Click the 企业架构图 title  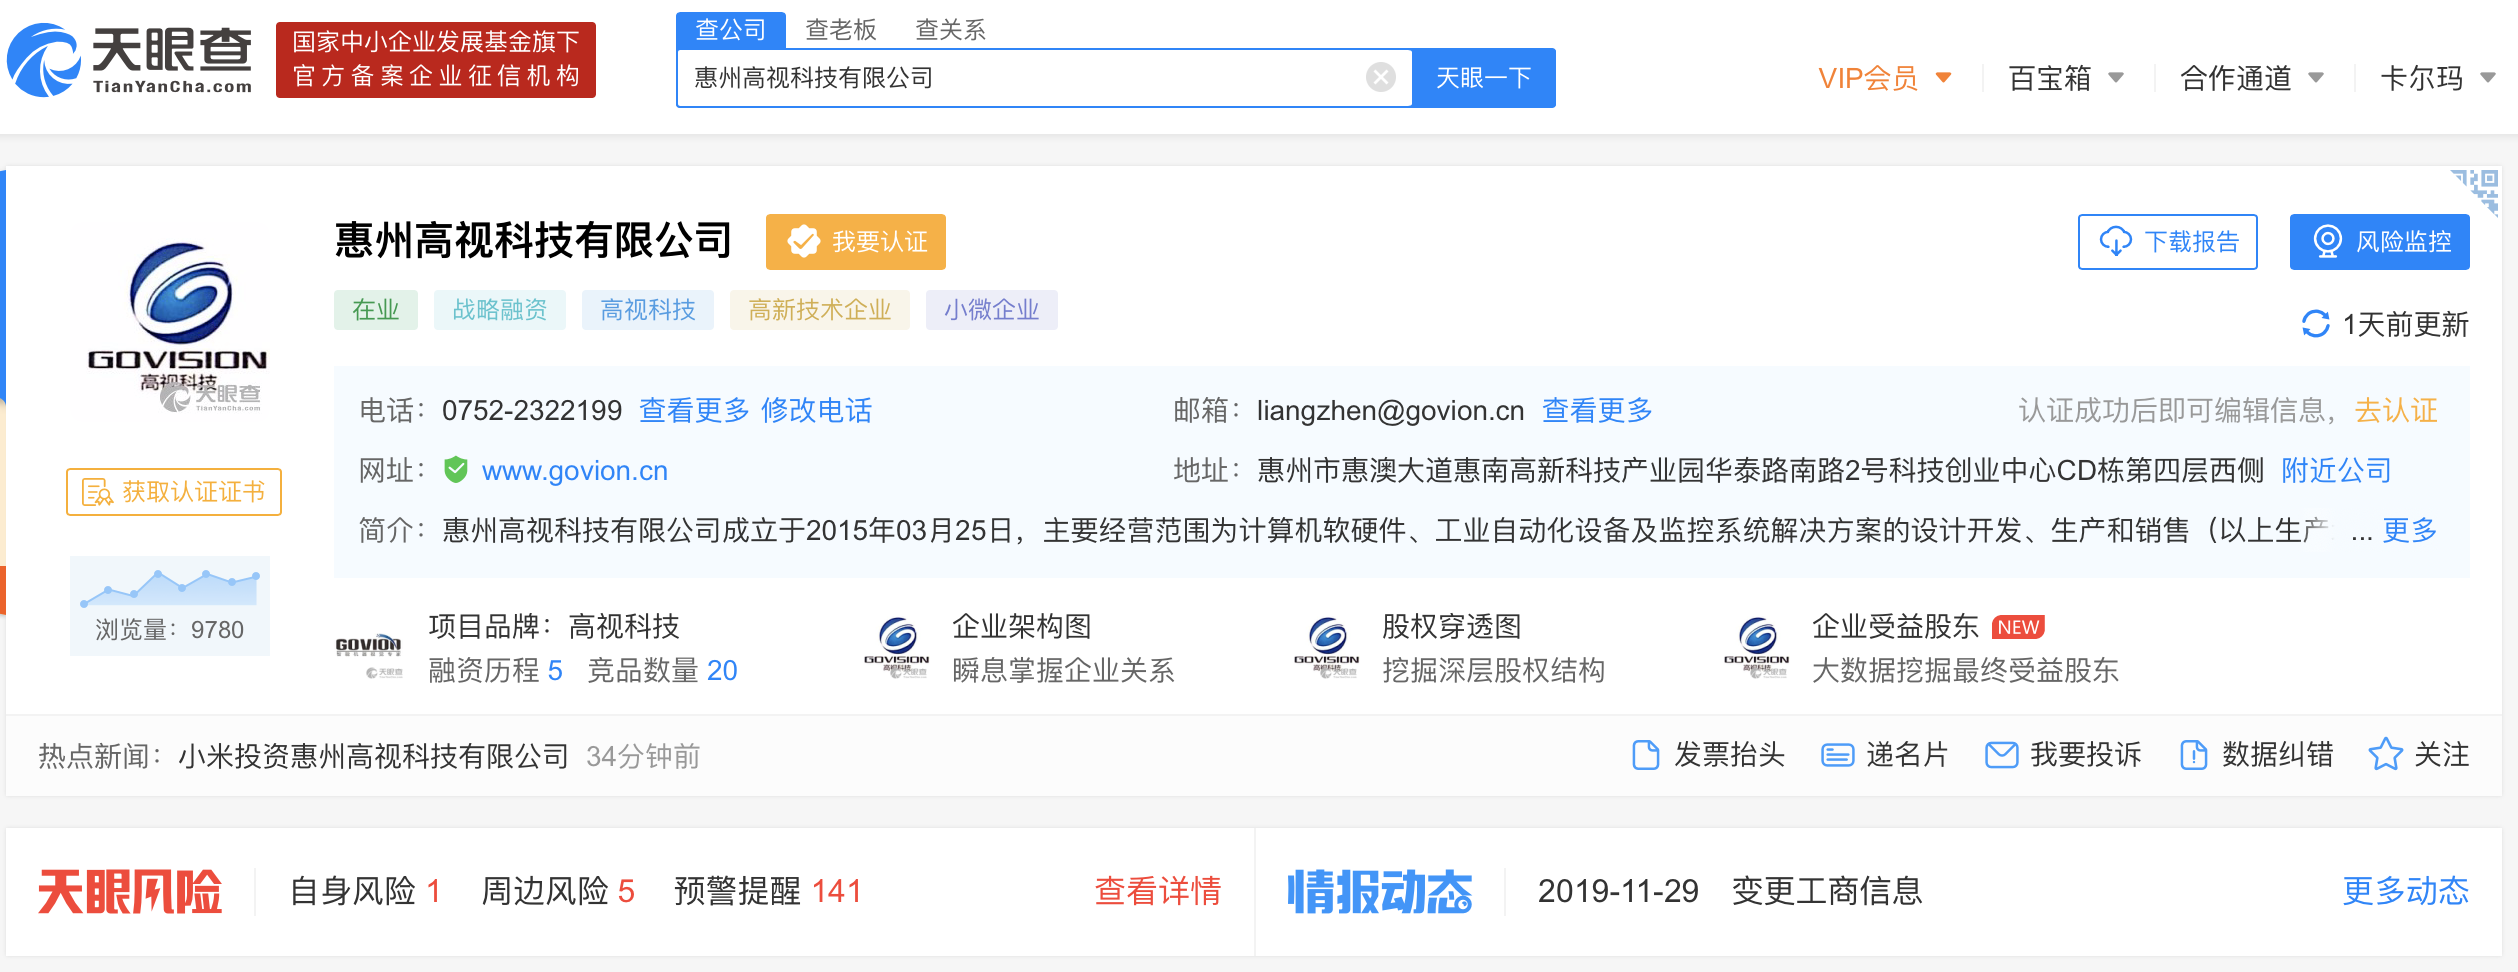1022,626
